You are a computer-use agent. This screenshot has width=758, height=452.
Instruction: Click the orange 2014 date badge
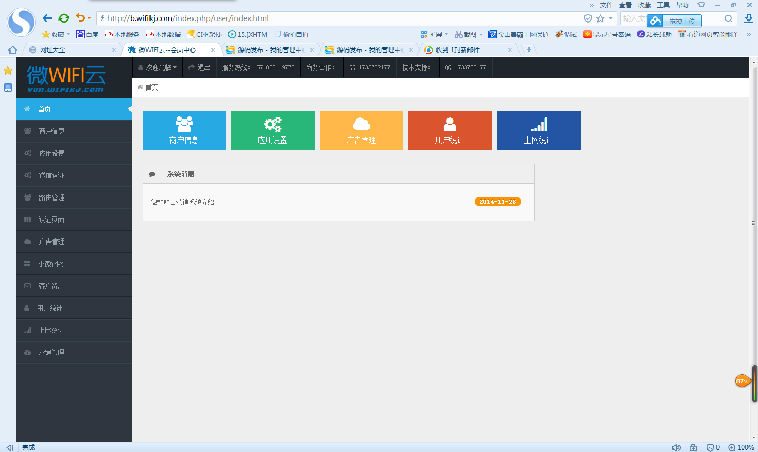(x=497, y=202)
